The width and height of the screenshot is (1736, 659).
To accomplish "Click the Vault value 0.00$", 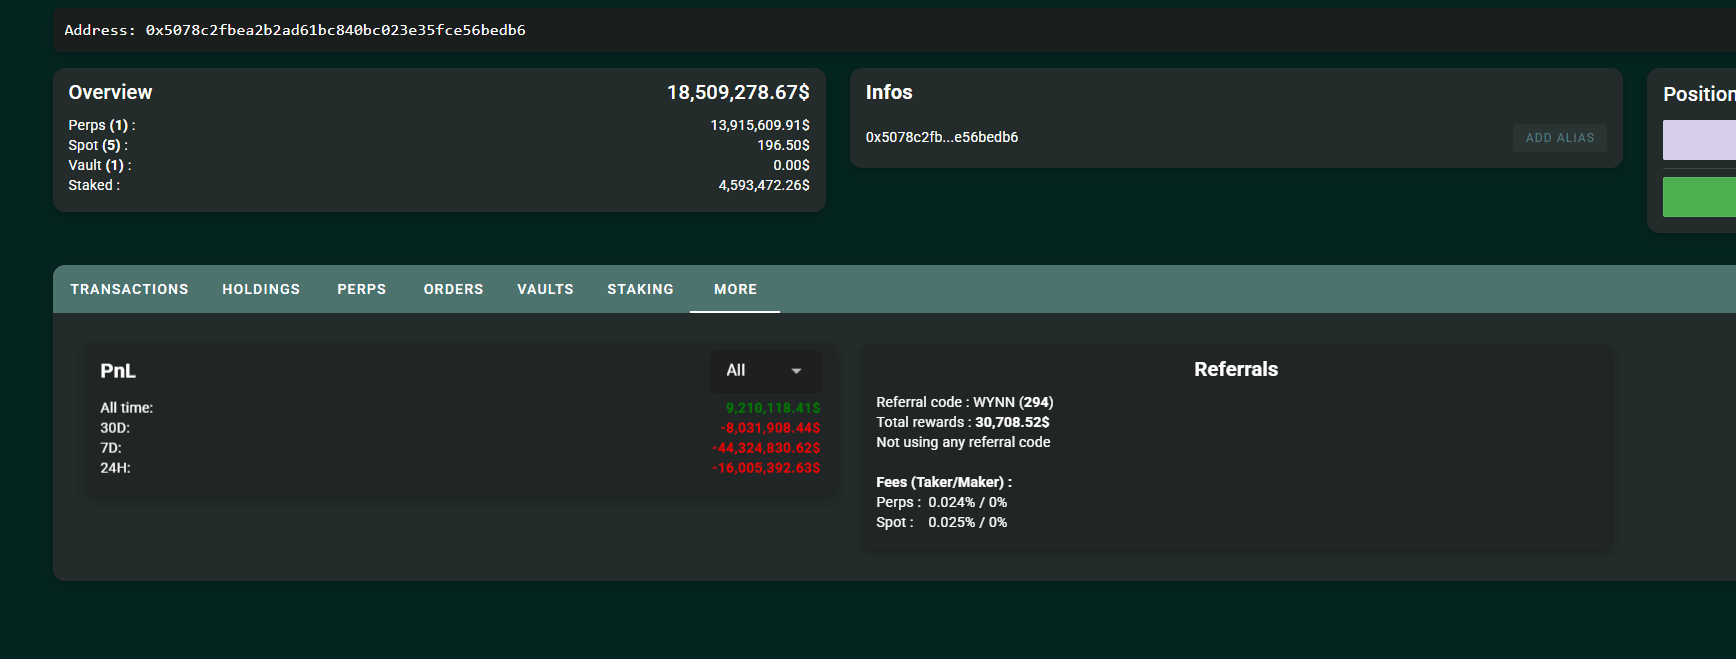I will pyautogui.click(x=791, y=165).
